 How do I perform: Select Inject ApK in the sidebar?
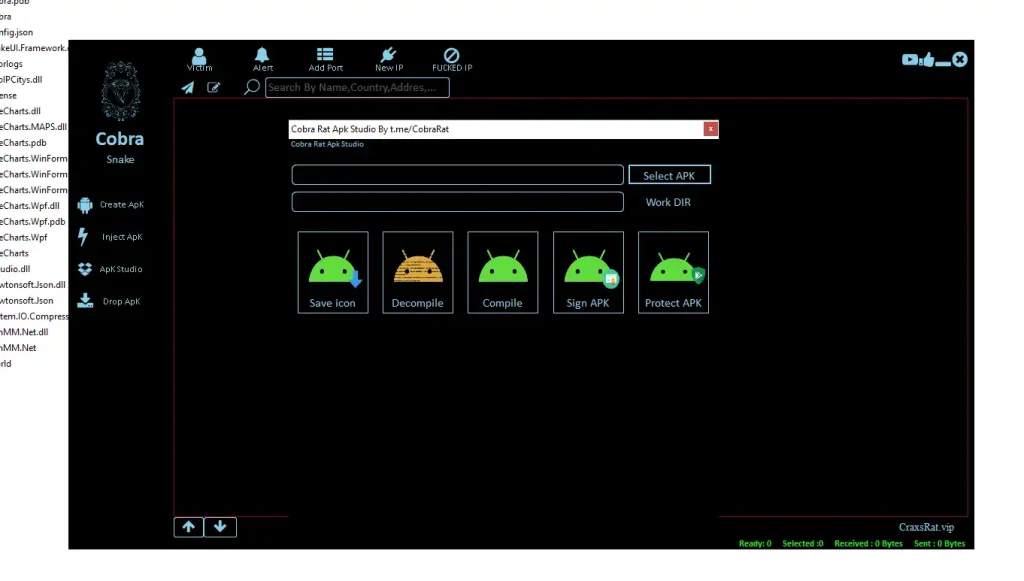111,237
